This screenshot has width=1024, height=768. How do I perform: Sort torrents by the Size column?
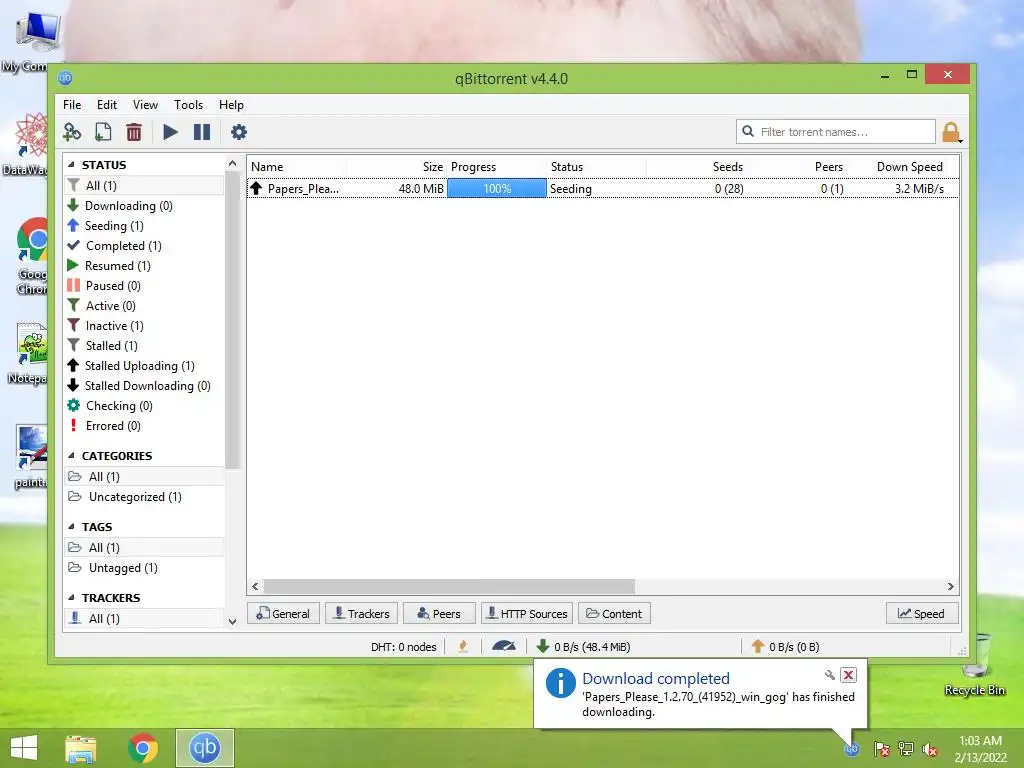[x=397, y=167]
